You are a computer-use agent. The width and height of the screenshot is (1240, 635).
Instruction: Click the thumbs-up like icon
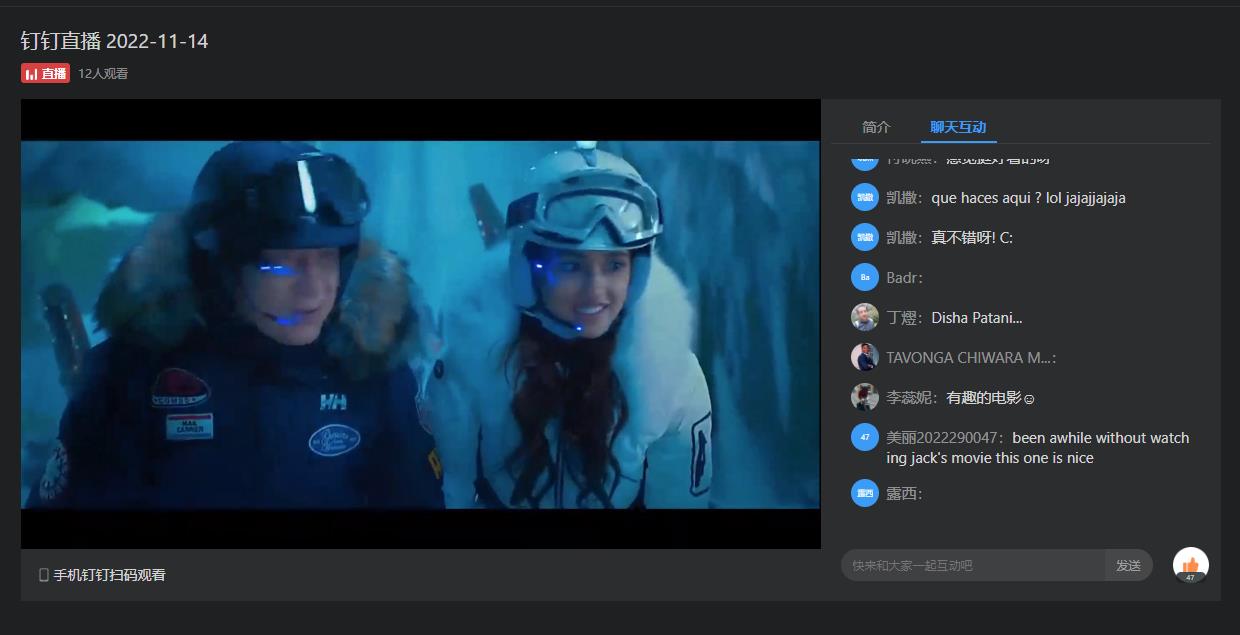1190,564
